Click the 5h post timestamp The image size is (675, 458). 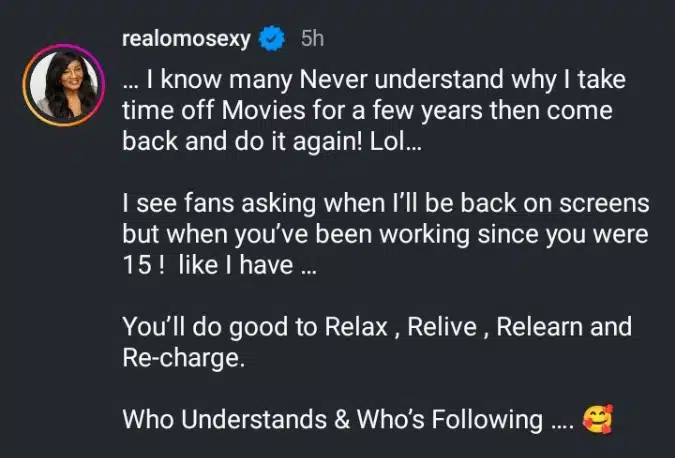pos(313,41)
